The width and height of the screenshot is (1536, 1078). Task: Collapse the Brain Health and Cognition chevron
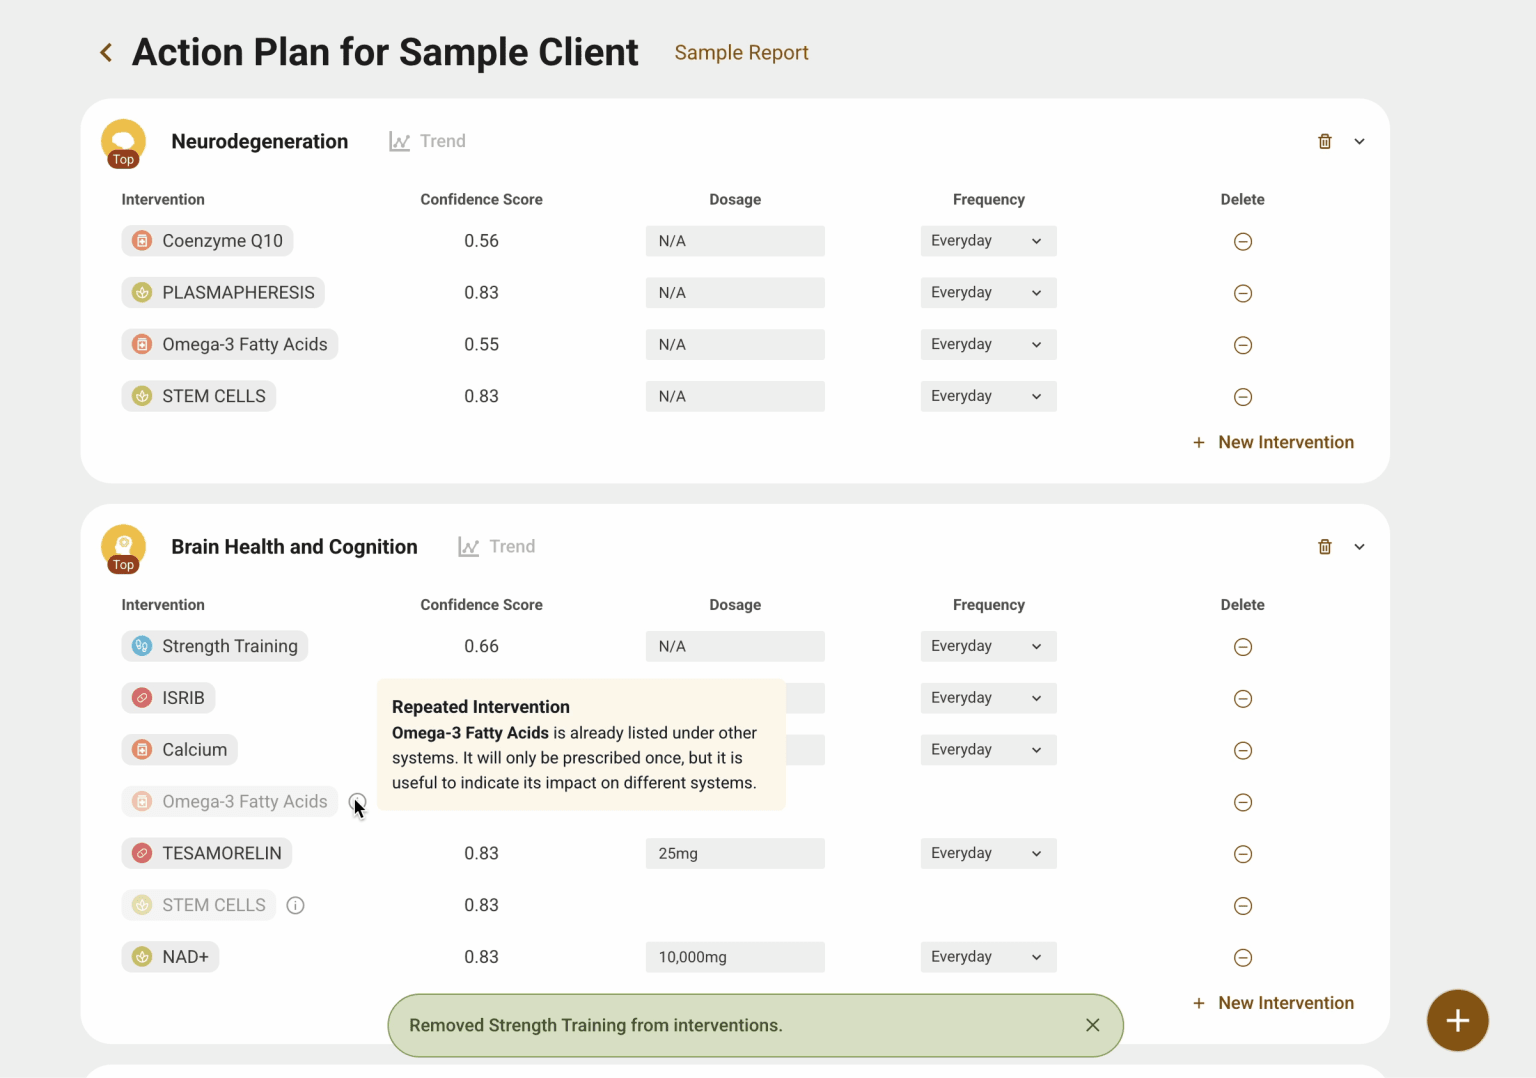point(1359,547)
